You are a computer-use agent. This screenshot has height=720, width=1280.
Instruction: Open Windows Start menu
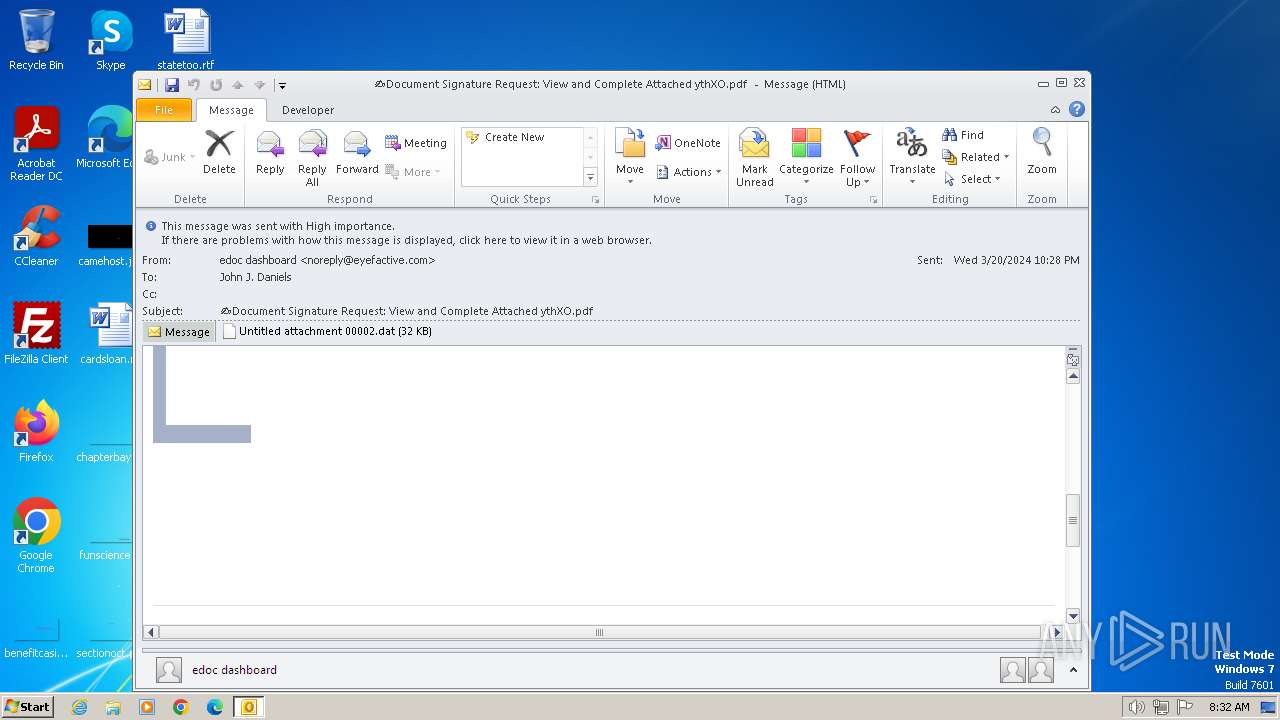click(x=27, y=707)
